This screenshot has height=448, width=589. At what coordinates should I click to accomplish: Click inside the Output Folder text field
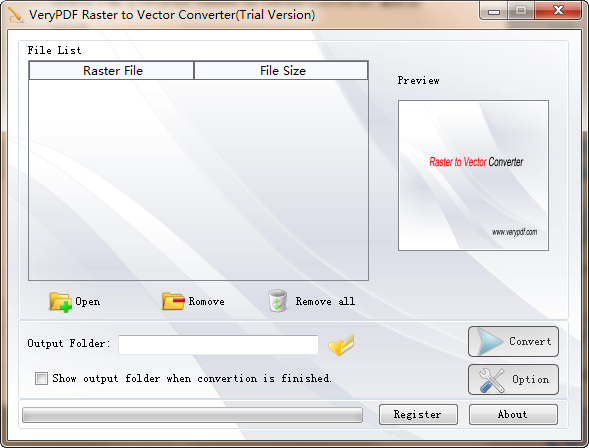coord(218,345)
